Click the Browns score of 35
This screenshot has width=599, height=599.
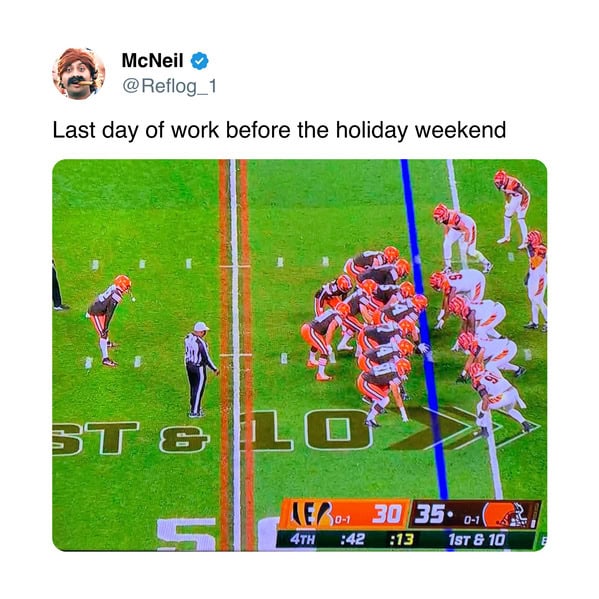430,514
